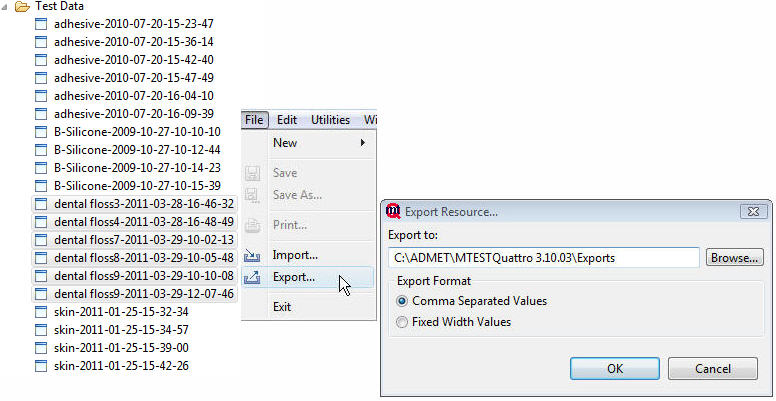Click the OK button in Export Resource
776x401 pixels.
tap(615, 369)
